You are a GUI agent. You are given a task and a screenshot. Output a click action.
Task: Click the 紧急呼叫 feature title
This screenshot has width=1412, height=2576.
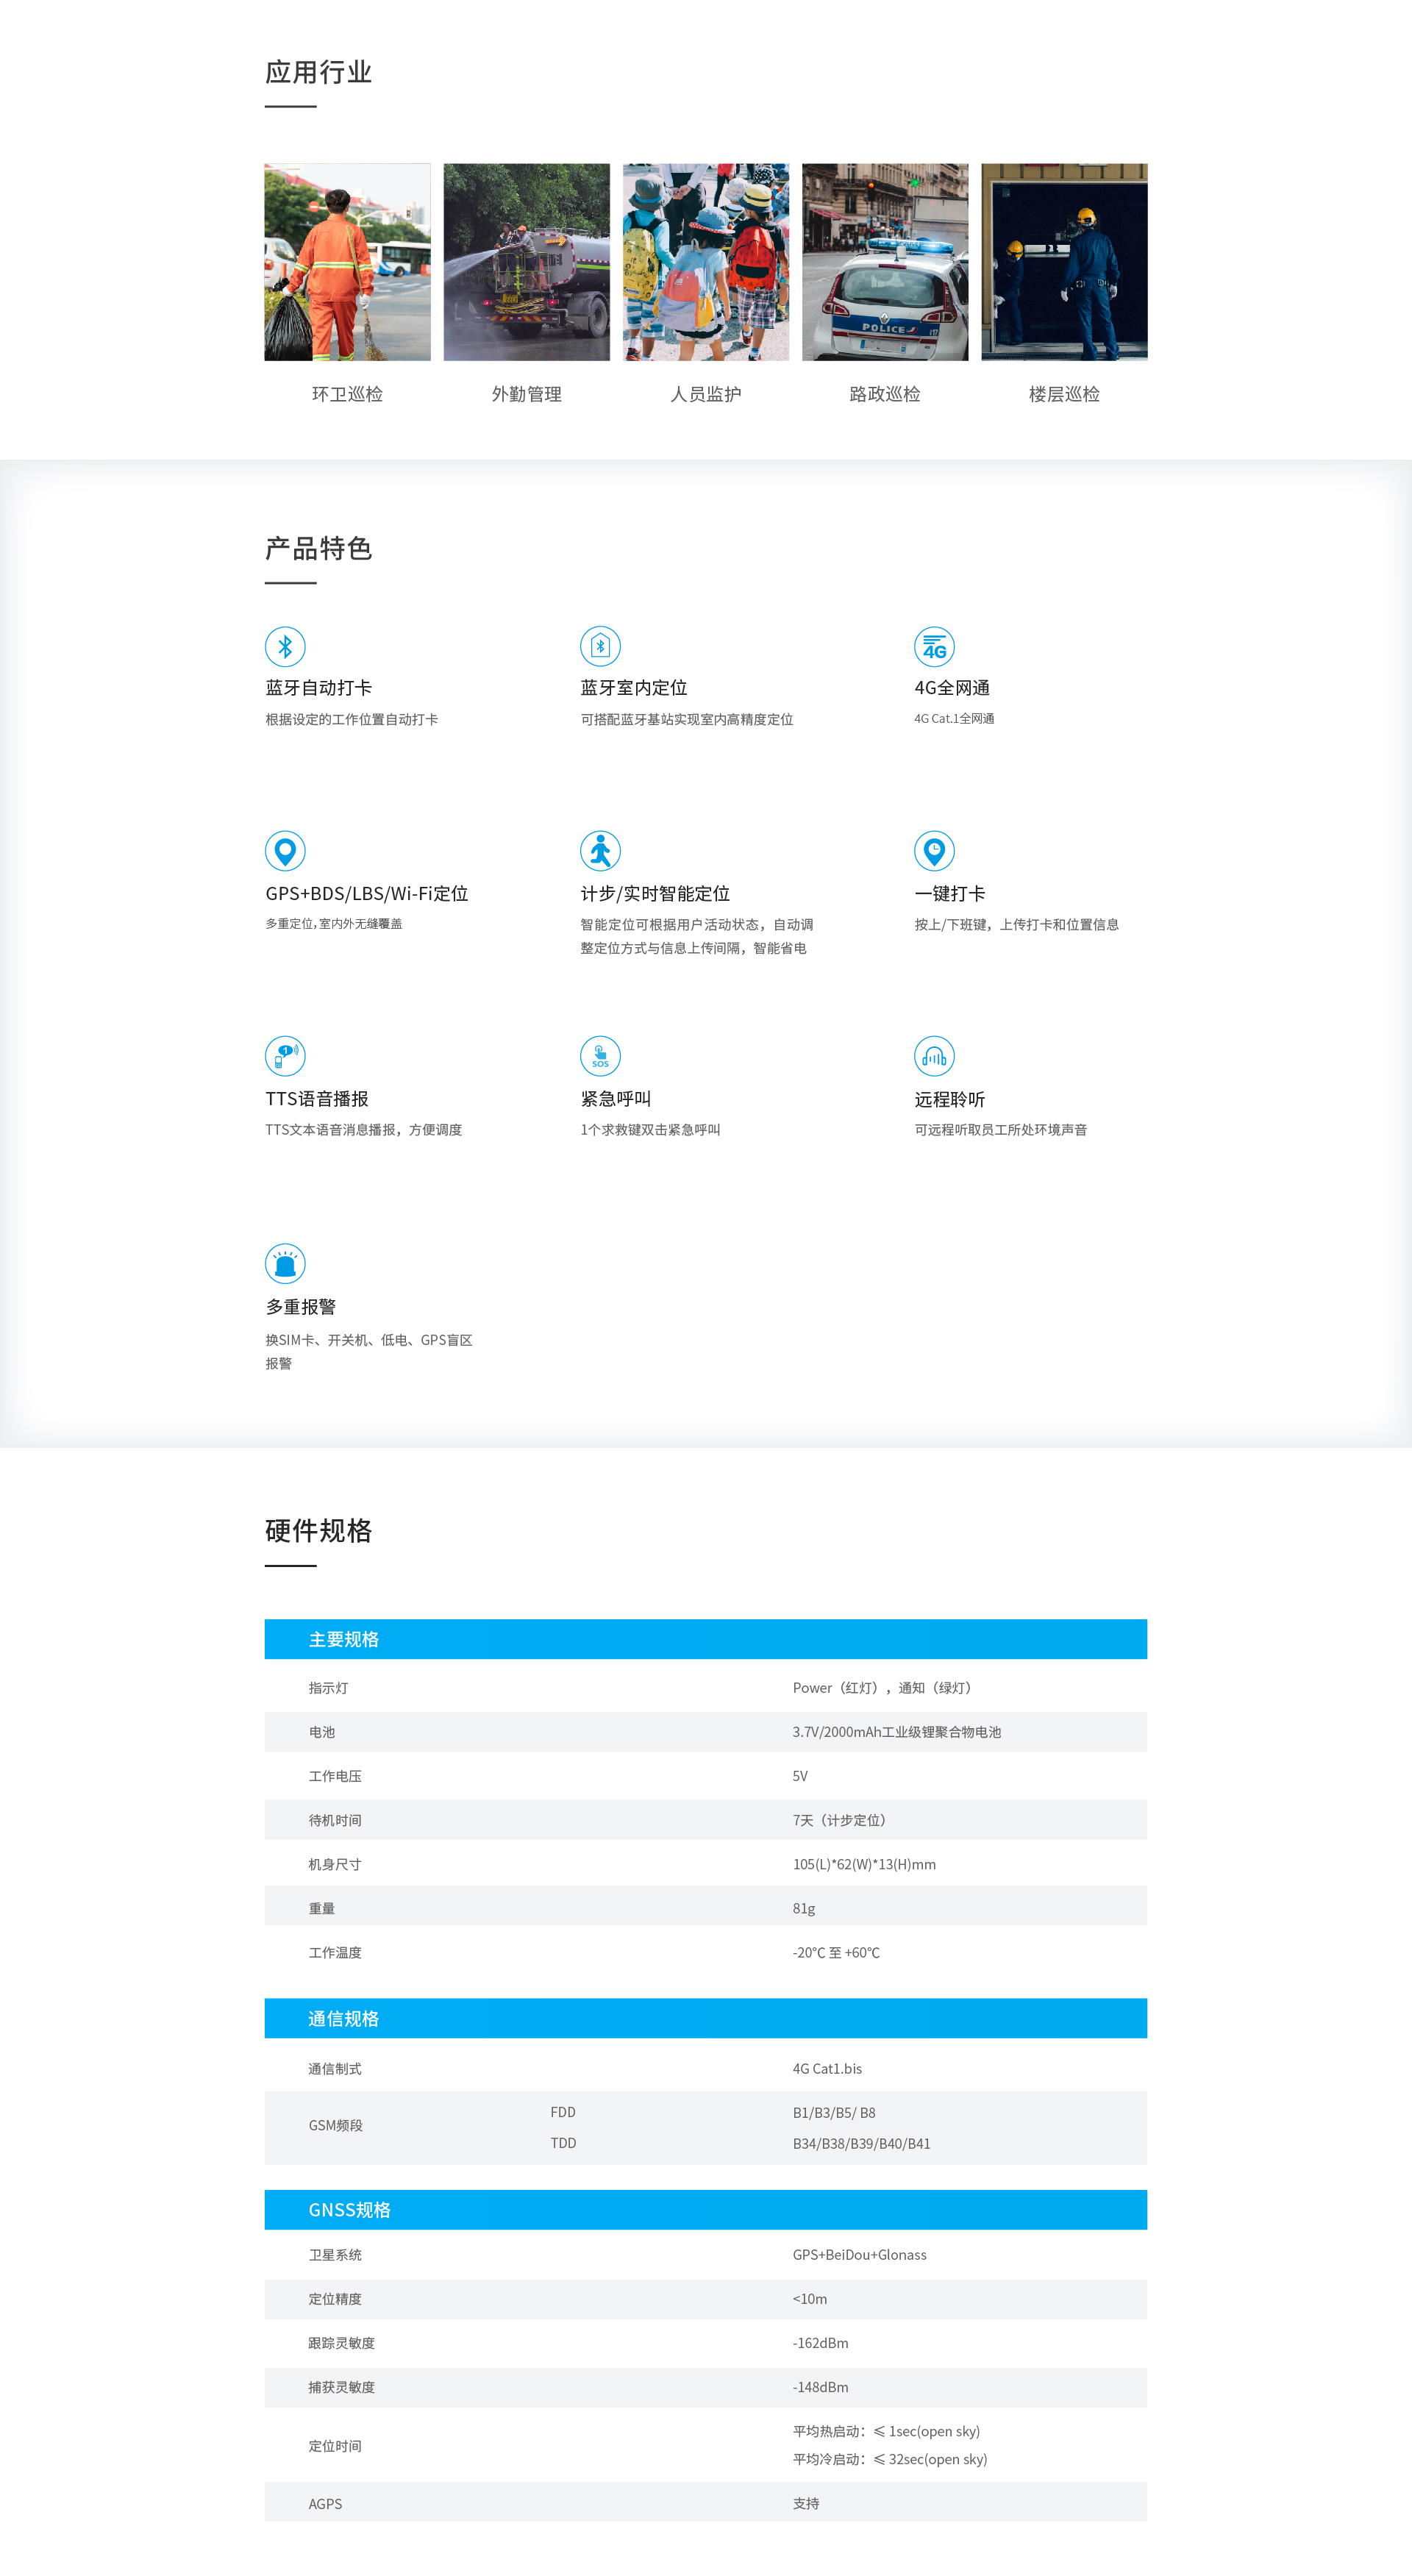[616, 1099]
